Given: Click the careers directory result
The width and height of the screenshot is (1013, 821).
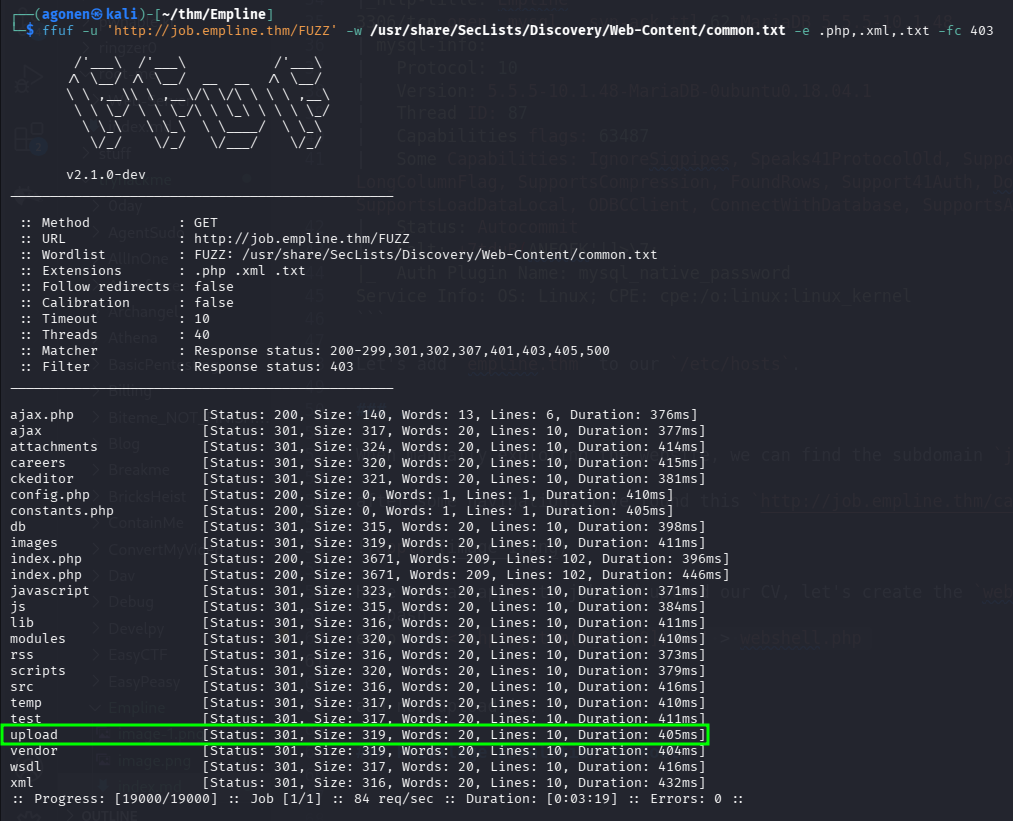Looking at the screenshot, I should pyautogui.click(x=38, y=463).
